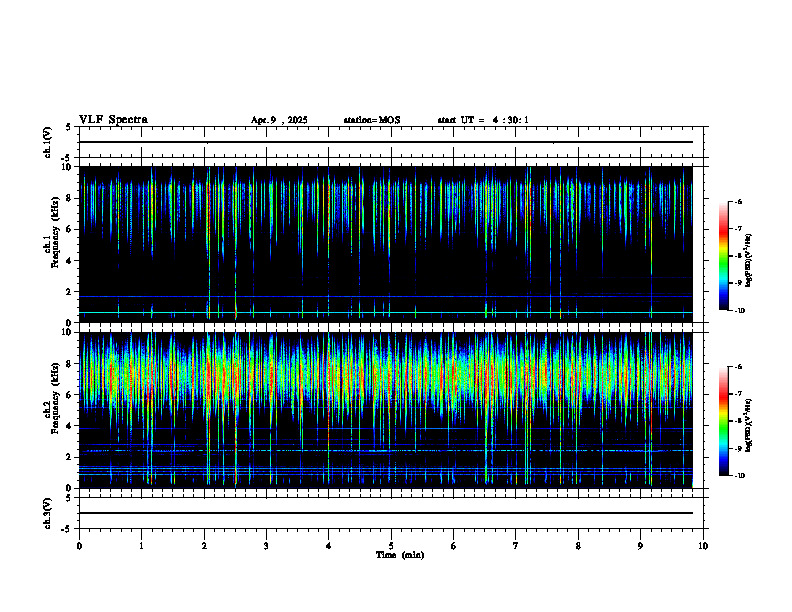
Task: Click the 'ch.1(V)' axis label at top
Action: (x=47, y=142)
